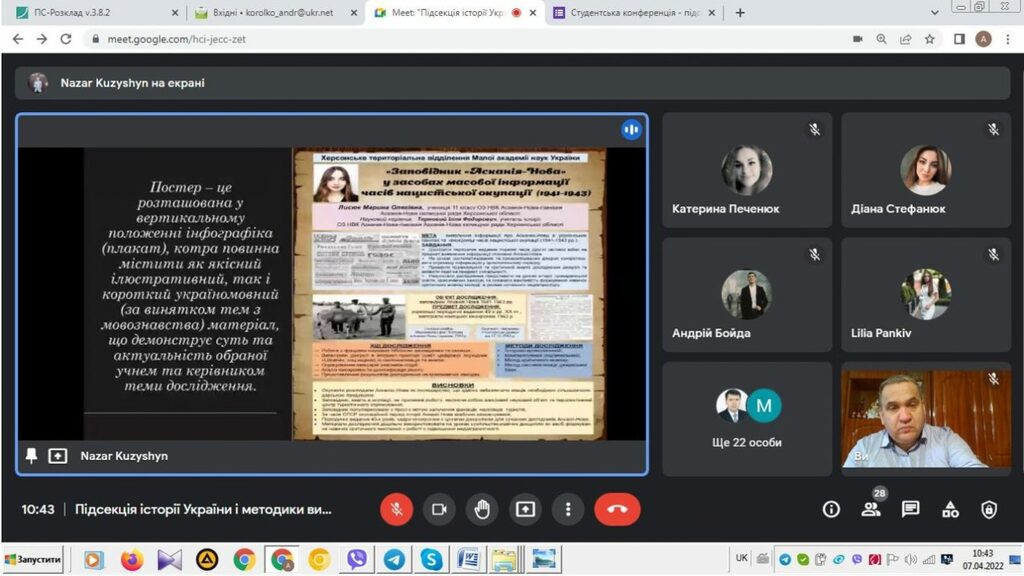1024x576 pixels.
Task: Unmute the microphone in Meet toolbar
Action: pyautogui.click(x=396, y=509)
